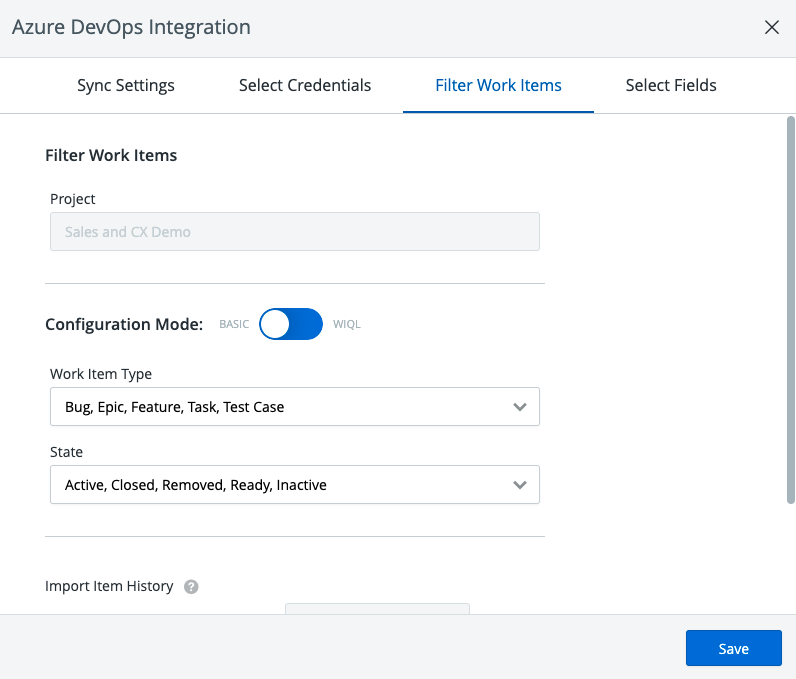Go to the Select Fields tab

pyautogui.click(x=671, y=86)
